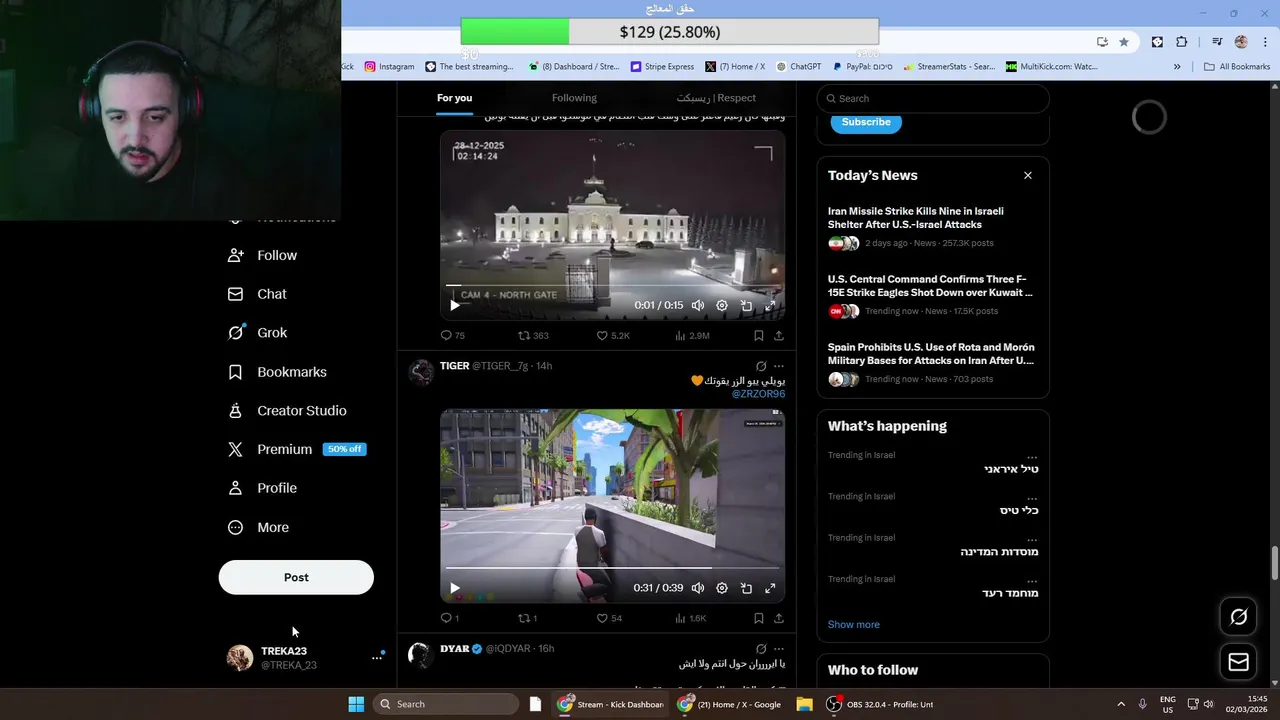Open settings gear on North Gate video
Image resolution: width=1280 pixels, height=720 pixels.
722,305
